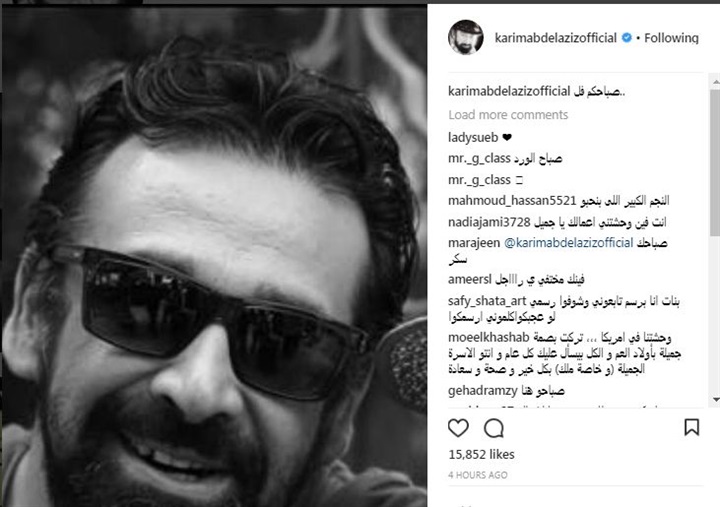Open caption author karimabdelazizofficial link
The height and width of the screenshot is (507, 720).
(509, 91)
